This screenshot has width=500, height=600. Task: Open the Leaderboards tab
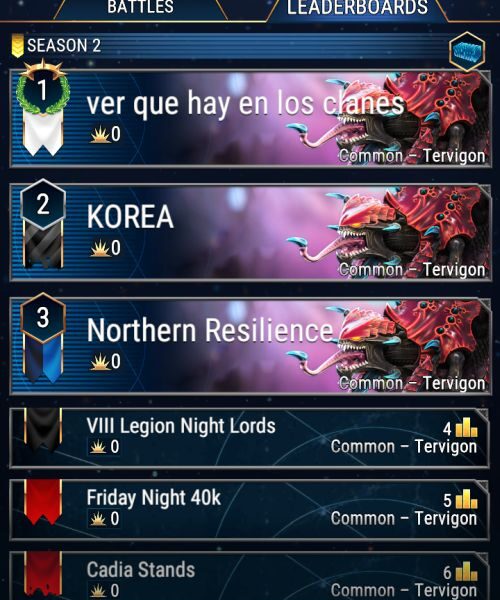click(x=357, y=8)
